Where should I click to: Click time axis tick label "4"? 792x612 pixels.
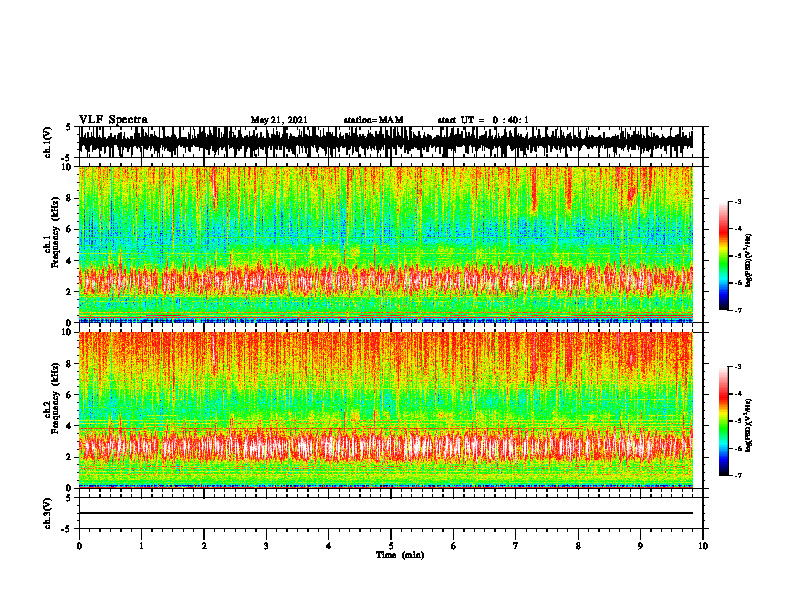coord(329,546)
